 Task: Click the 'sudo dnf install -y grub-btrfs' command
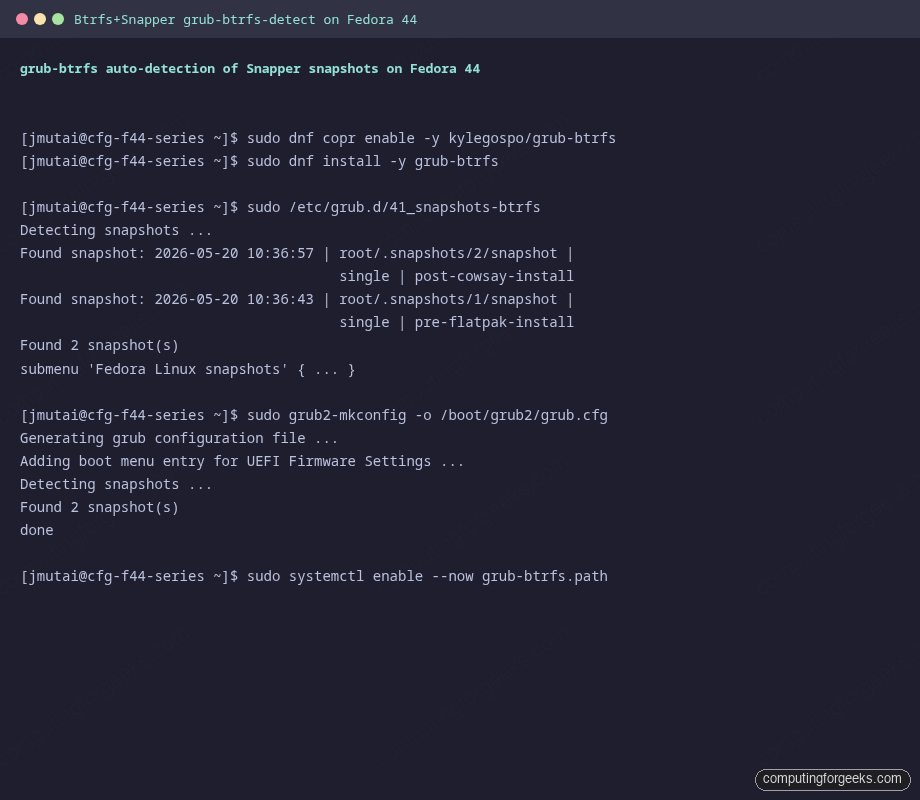tap(373, 161)
